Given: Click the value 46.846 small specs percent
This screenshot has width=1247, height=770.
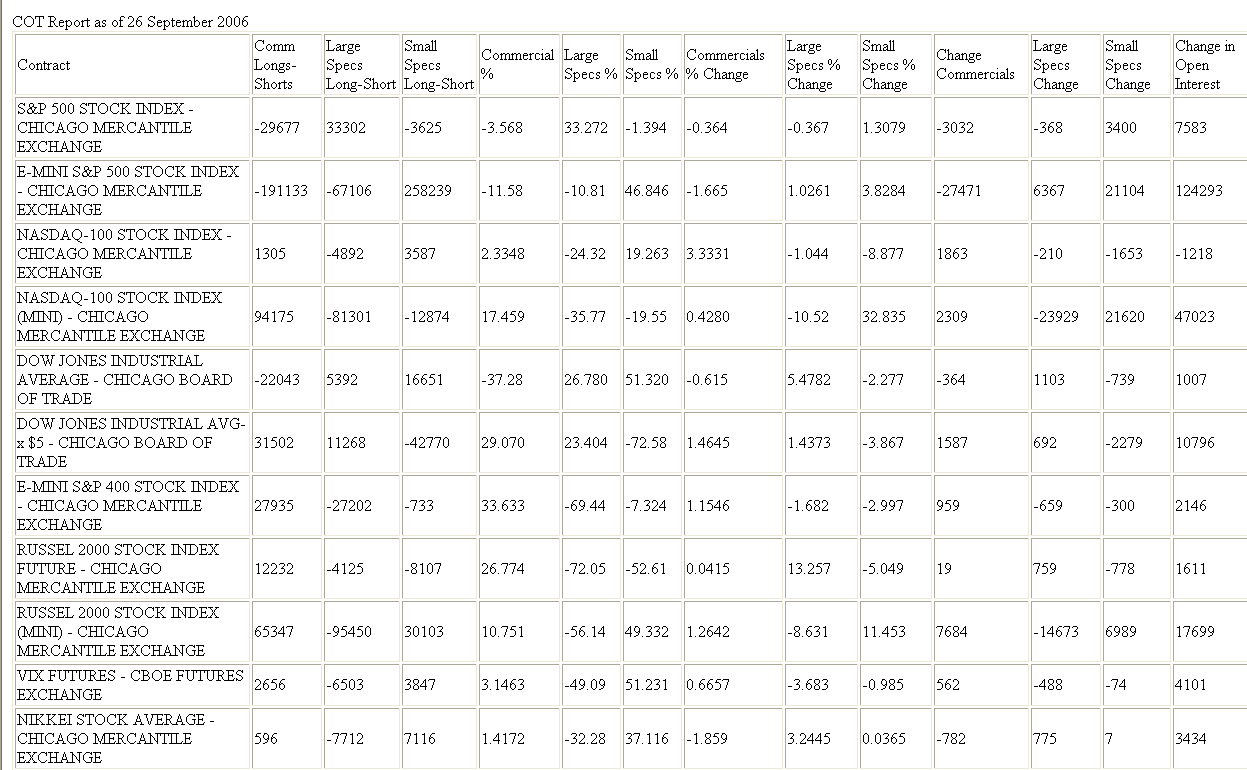Looking at the screenshot, I should coord(647,191).
